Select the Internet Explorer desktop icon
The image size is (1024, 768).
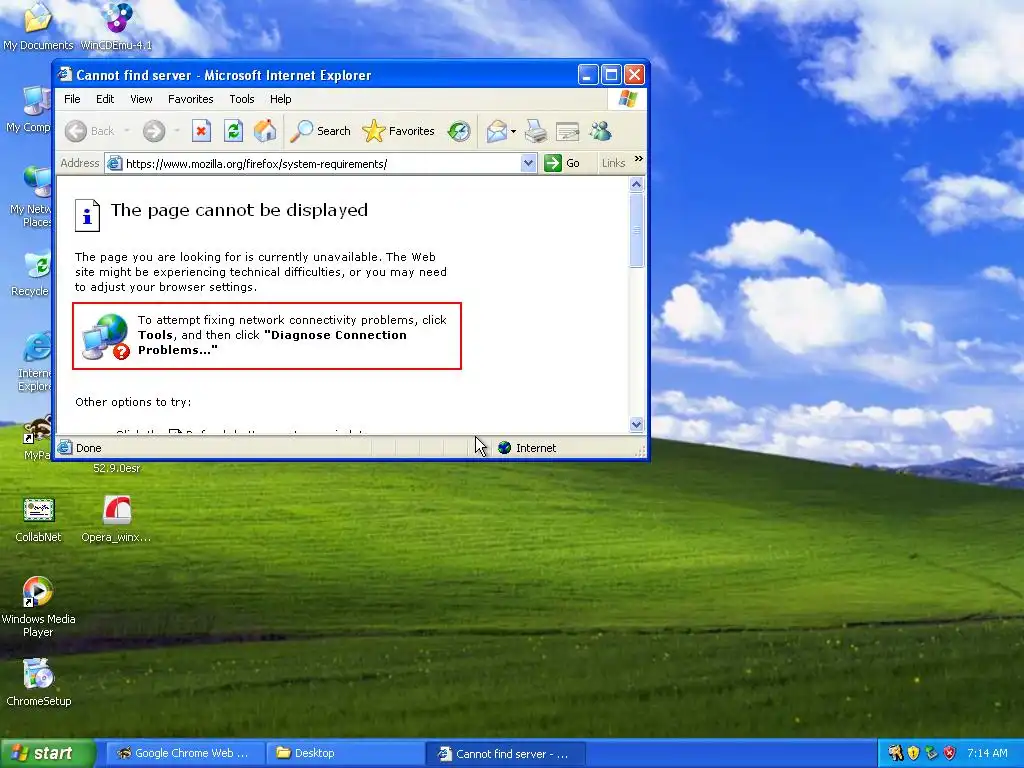(35, 362)
